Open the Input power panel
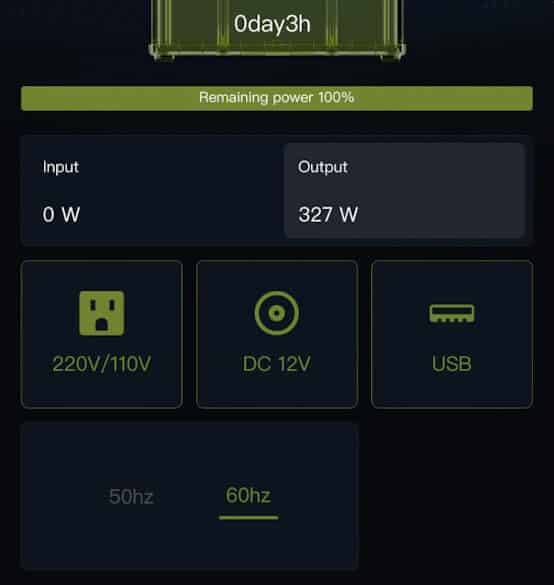Image resolution: width=554 pixels, height=585 pixels. pos(153,190)
